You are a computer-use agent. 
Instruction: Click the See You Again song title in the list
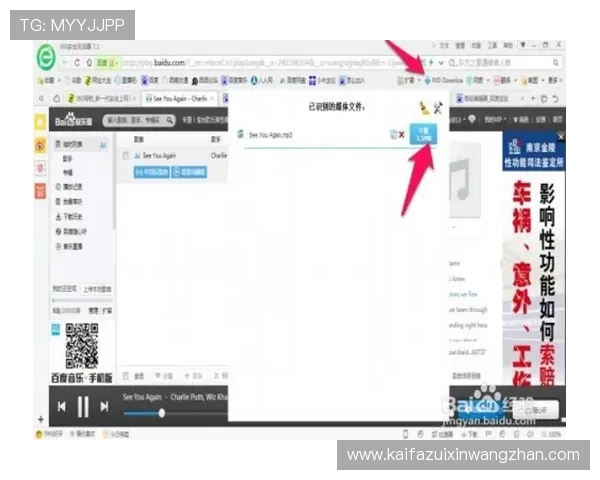(159, 156)
